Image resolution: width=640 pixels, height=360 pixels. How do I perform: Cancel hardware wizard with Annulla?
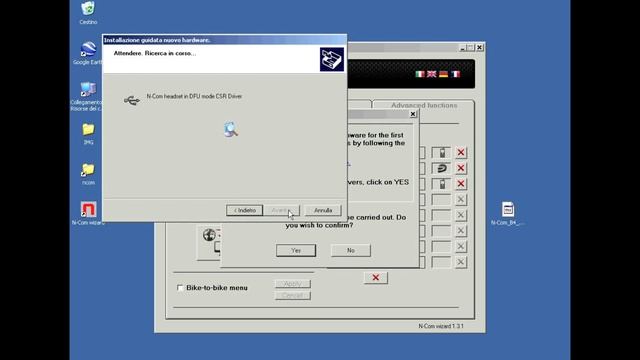[322, 210]
